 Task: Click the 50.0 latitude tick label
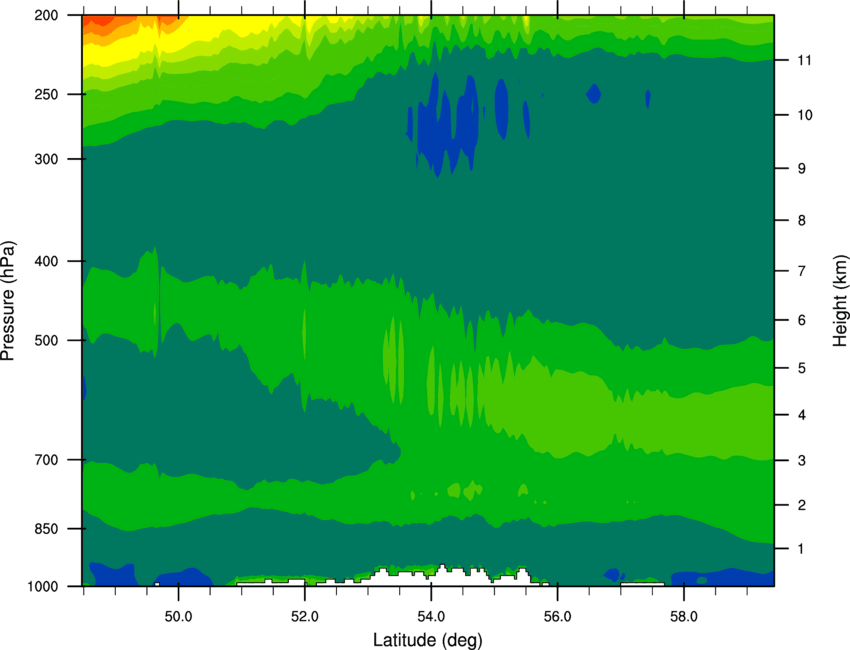pyautogui.click(x=178, y=617)
